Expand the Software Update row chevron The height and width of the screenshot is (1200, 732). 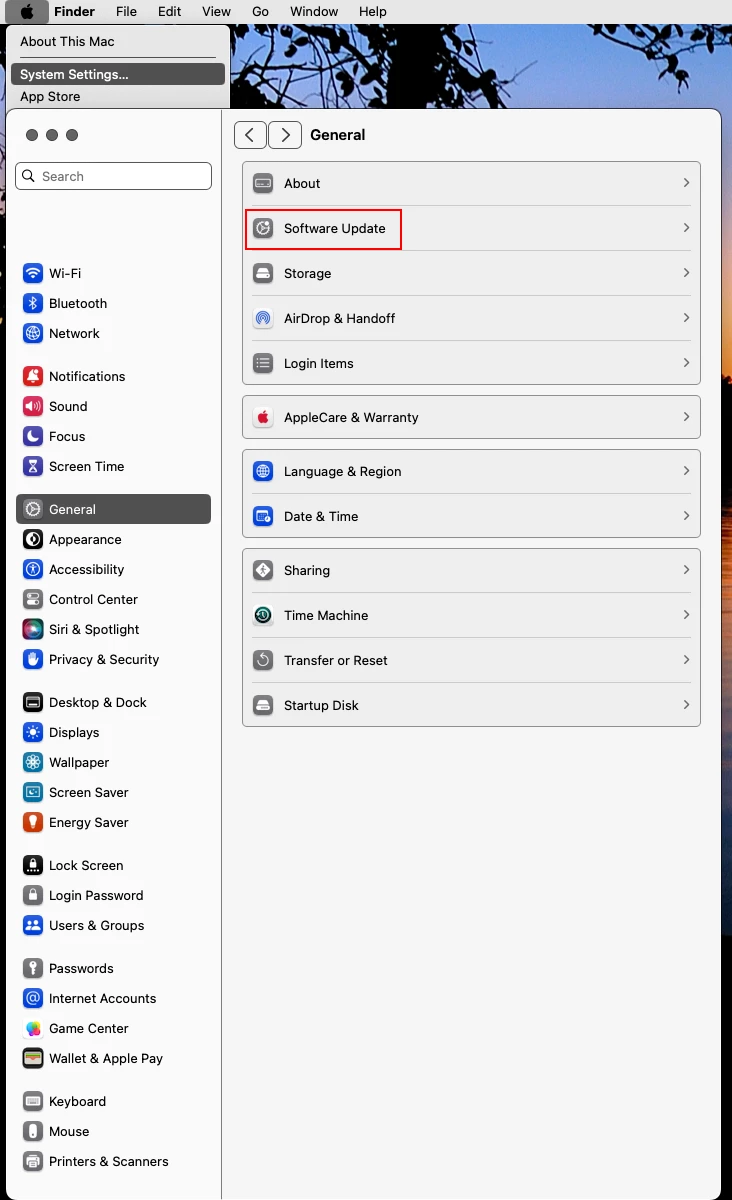(x=686, y=228)
